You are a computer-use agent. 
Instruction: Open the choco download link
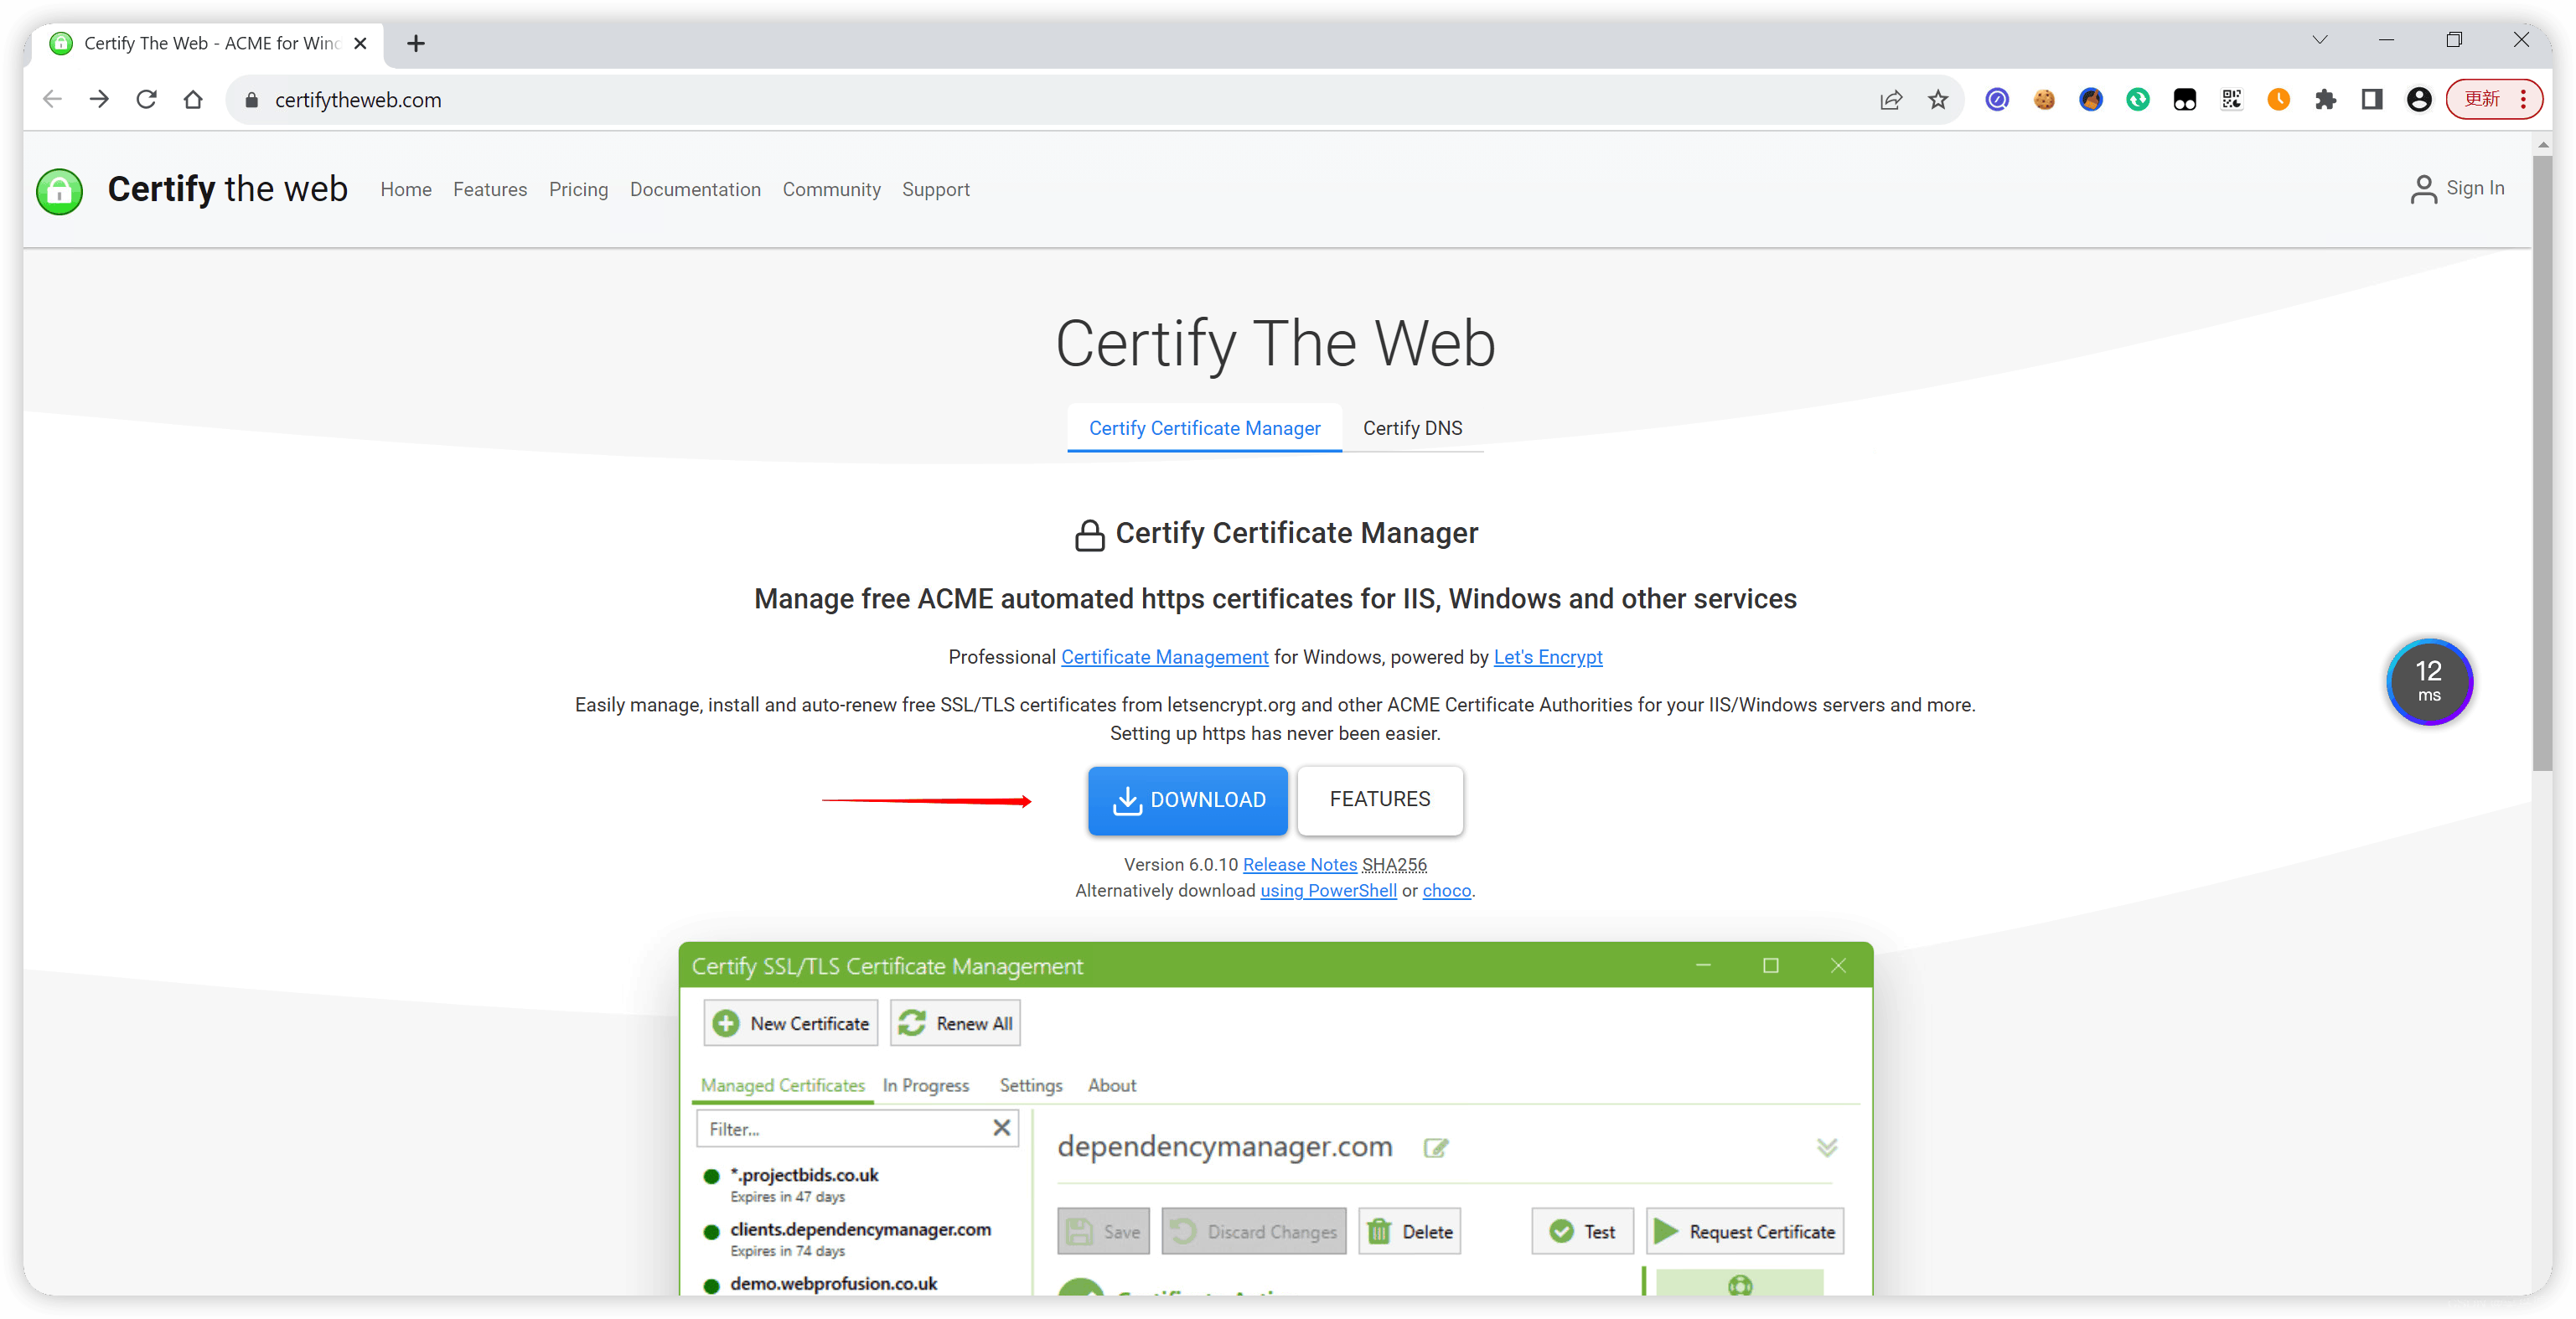1446,890
